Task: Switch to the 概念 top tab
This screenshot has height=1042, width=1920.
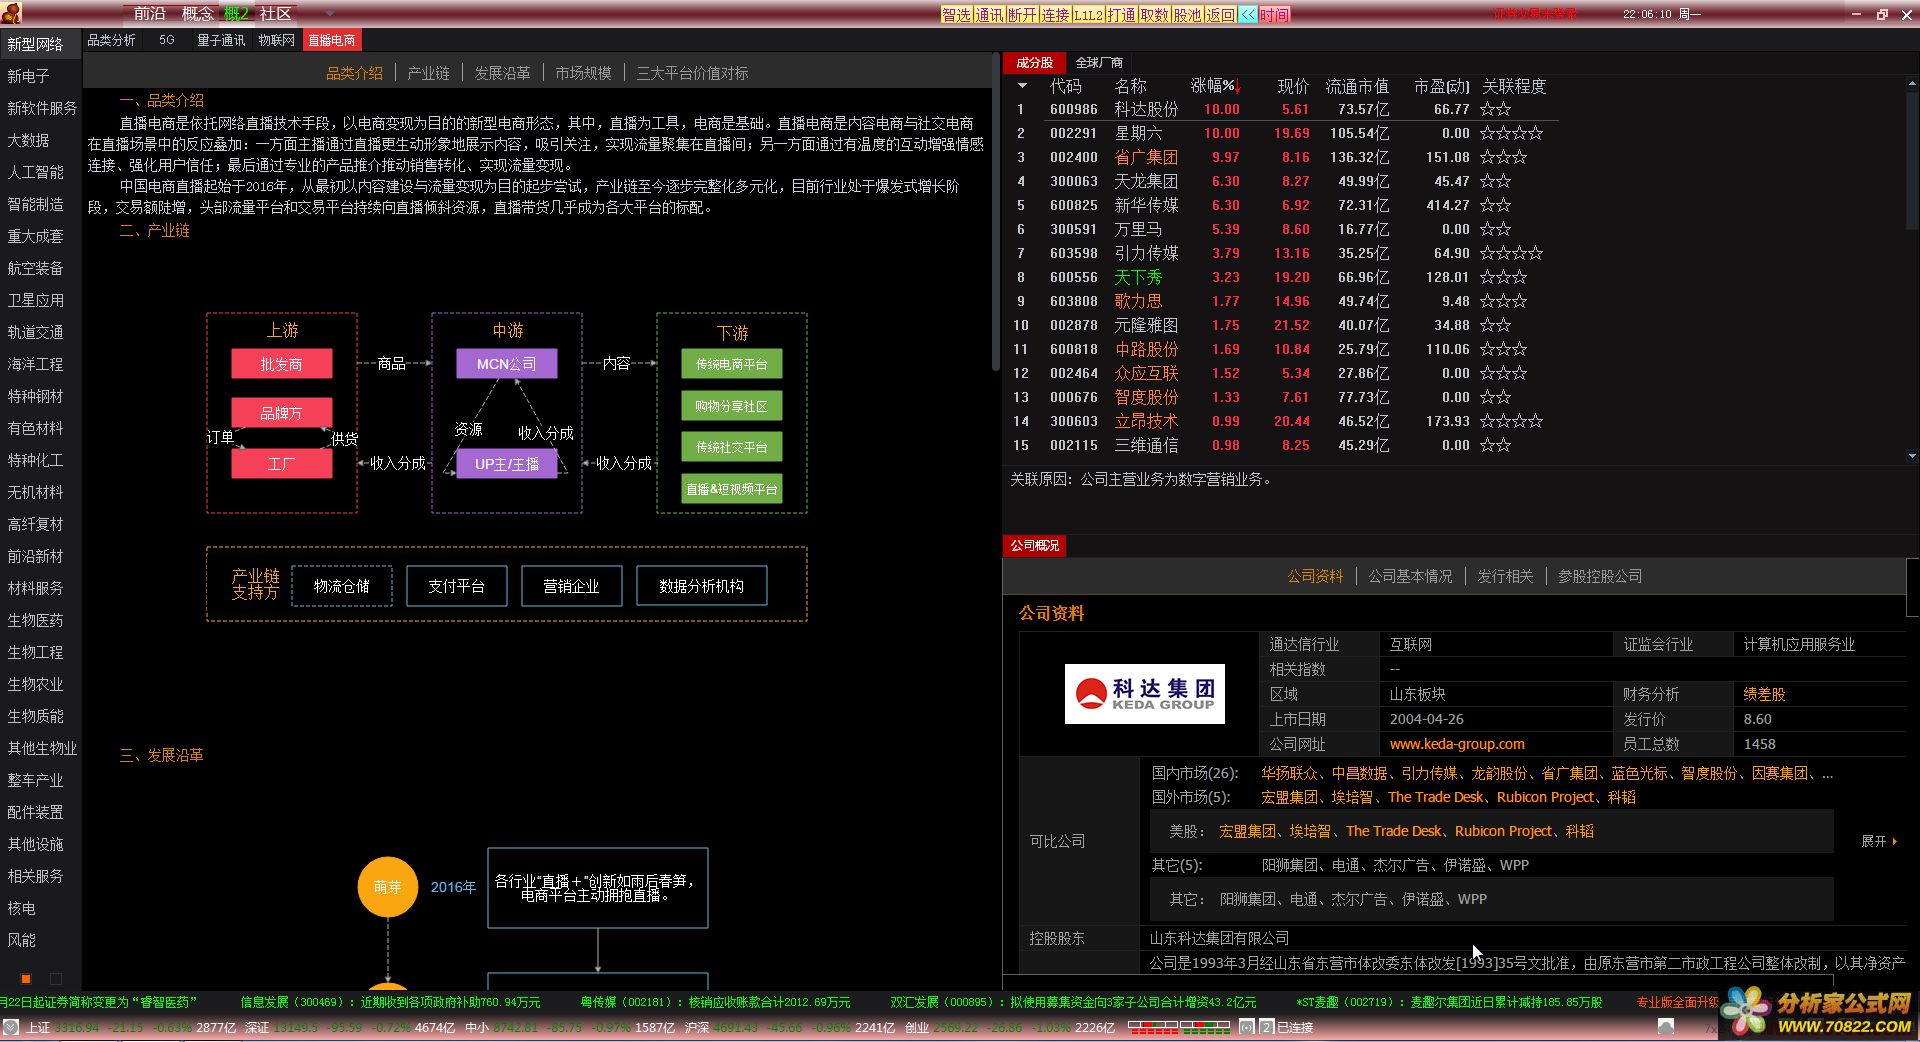Action: (198, 14)
